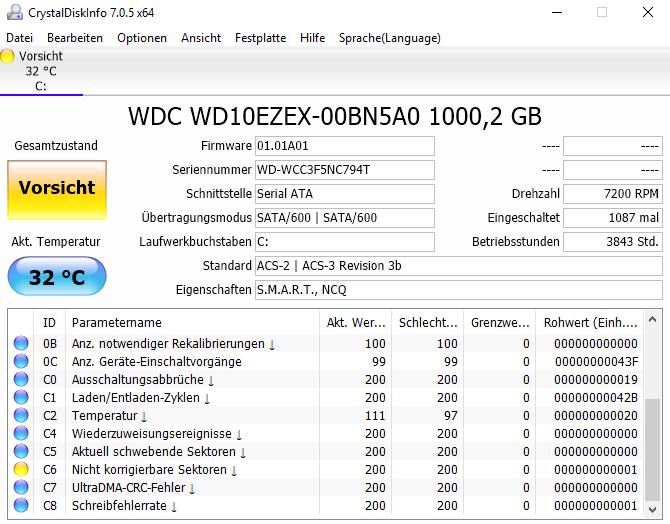
Task: Click the disk model title WDC WD10EZEX-00BN5A0
Action: (274, 116)
